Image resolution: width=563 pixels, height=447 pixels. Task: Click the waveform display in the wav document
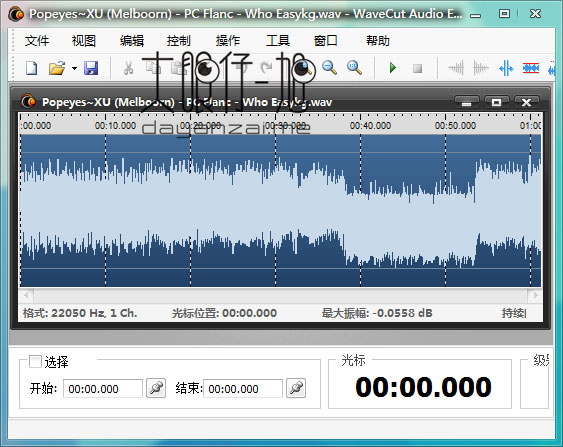point(280,210)
